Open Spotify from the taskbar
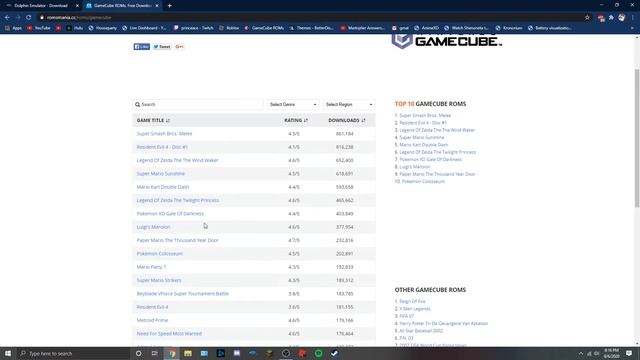The height and width of the screenshot is (360, 640). click(x=318, y=353)
